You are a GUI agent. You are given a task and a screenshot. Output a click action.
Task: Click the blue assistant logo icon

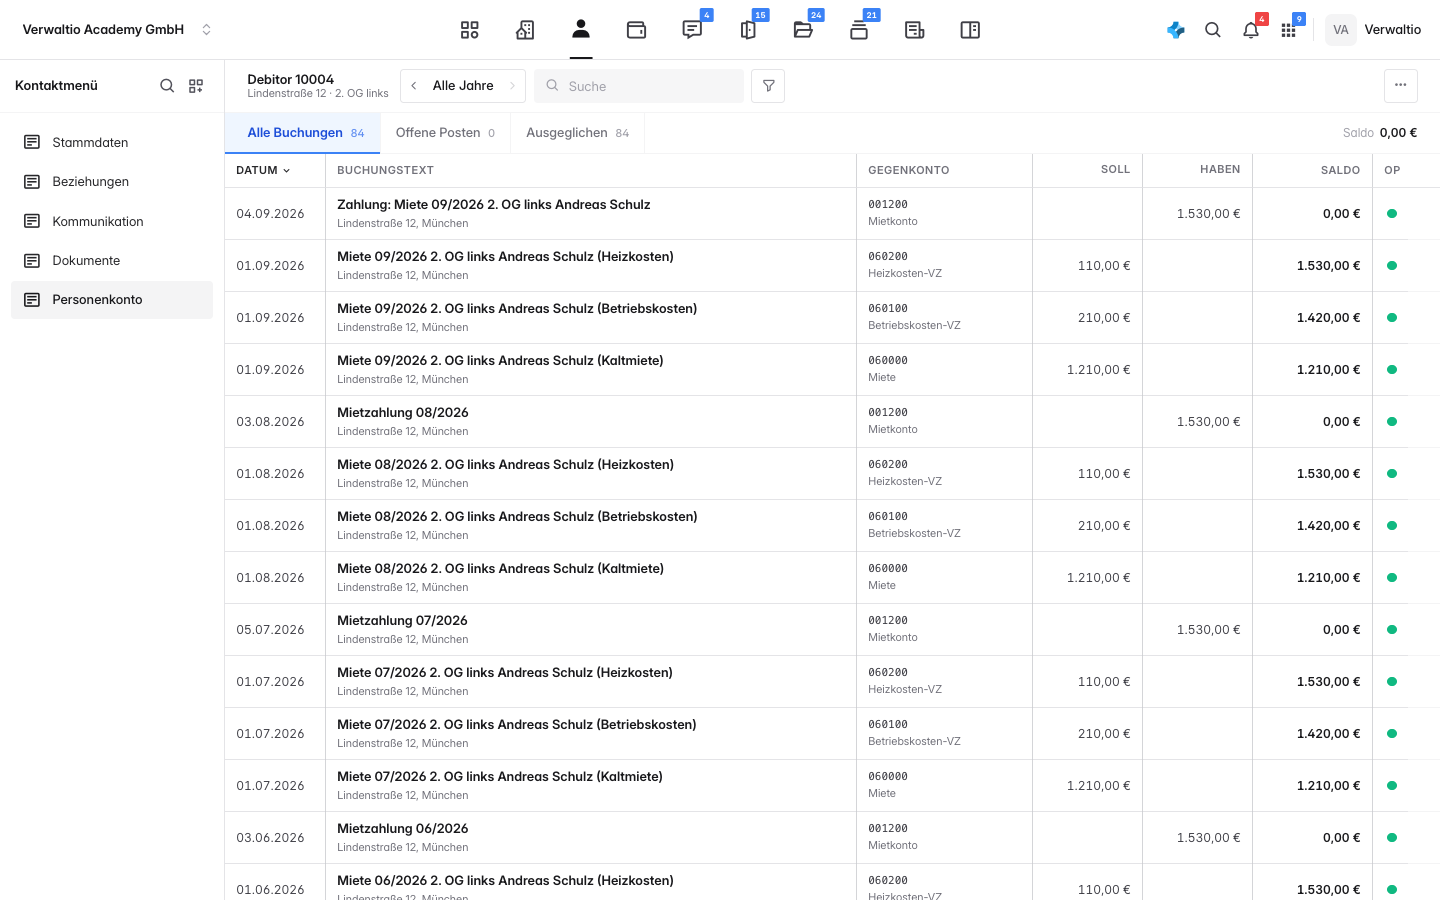1176,30
